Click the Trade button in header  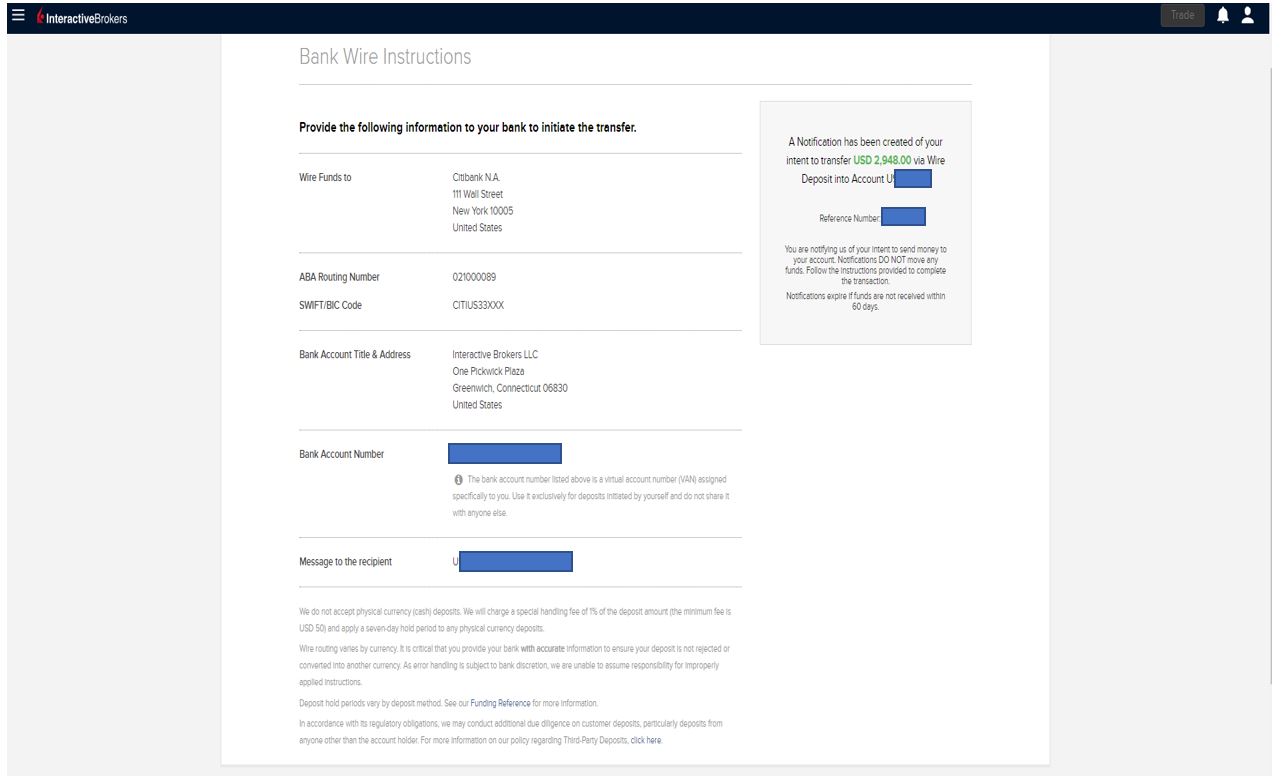pos(1183,16)
